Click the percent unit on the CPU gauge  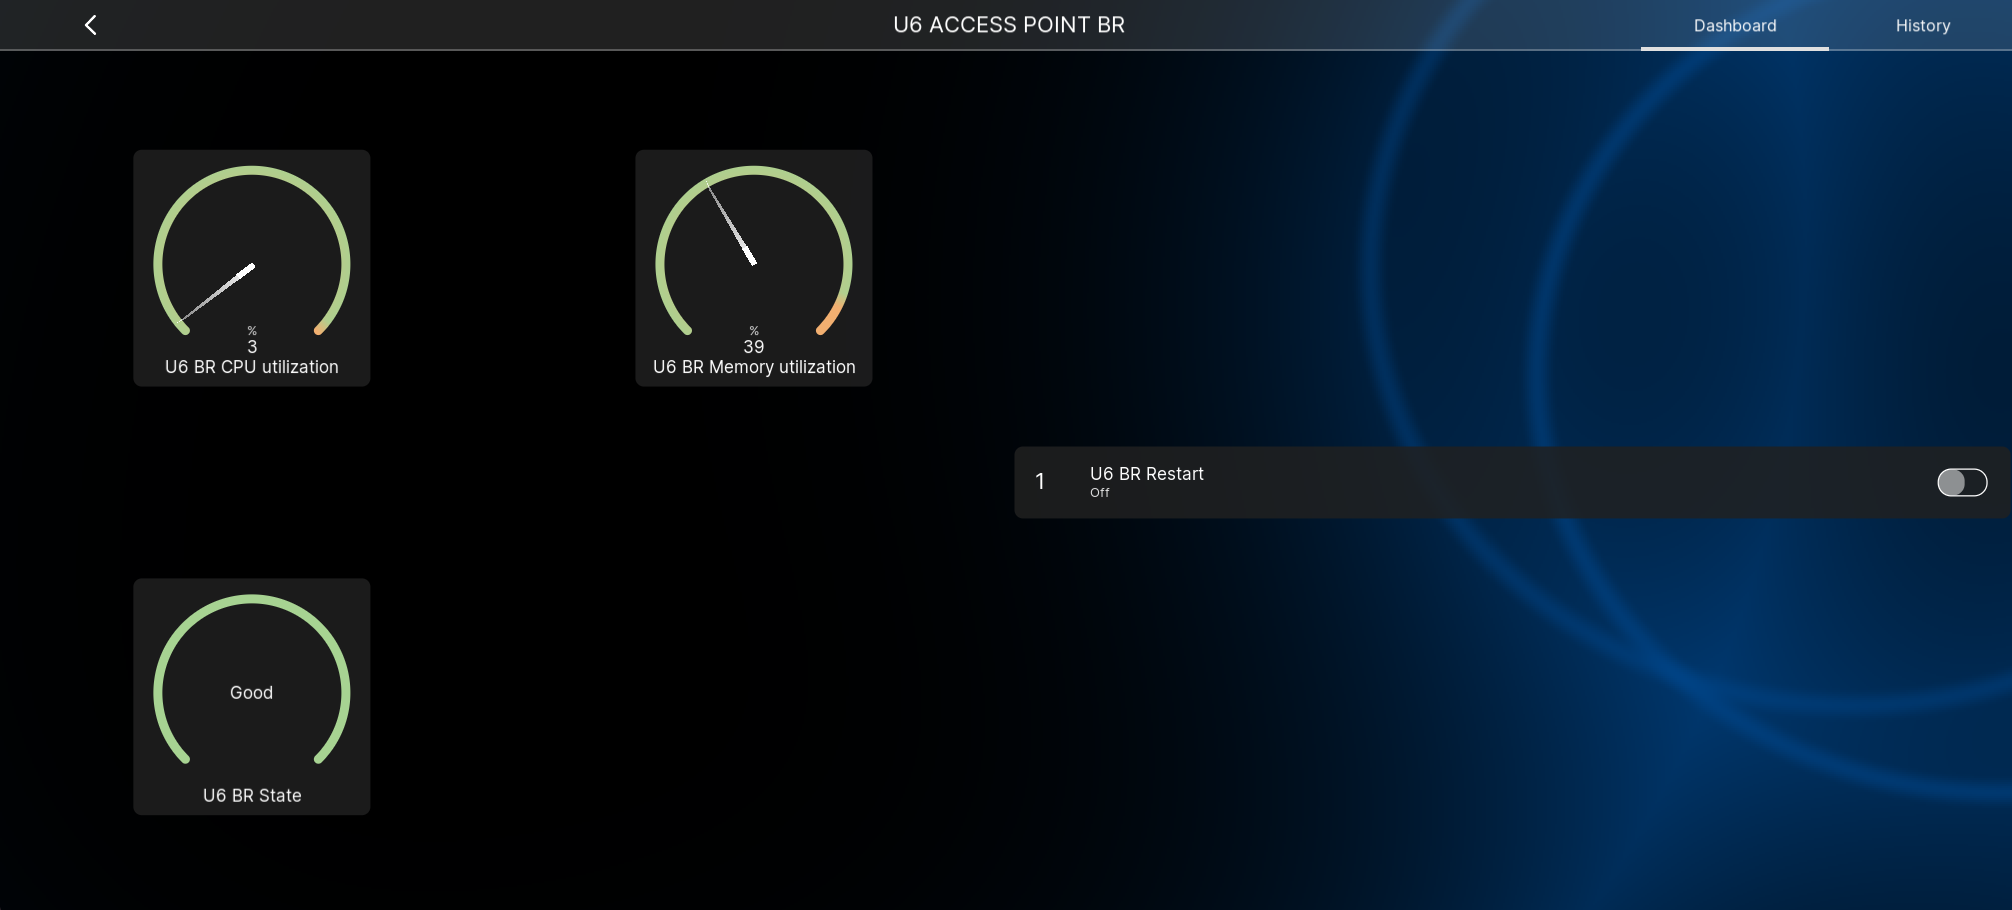click(252, 331)
